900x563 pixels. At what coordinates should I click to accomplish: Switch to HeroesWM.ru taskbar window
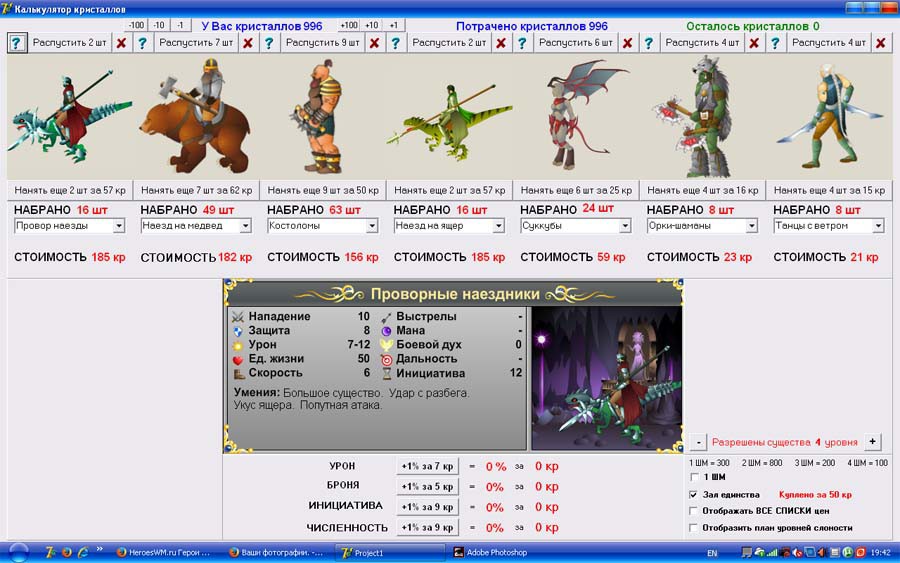[x=163, y=553]
